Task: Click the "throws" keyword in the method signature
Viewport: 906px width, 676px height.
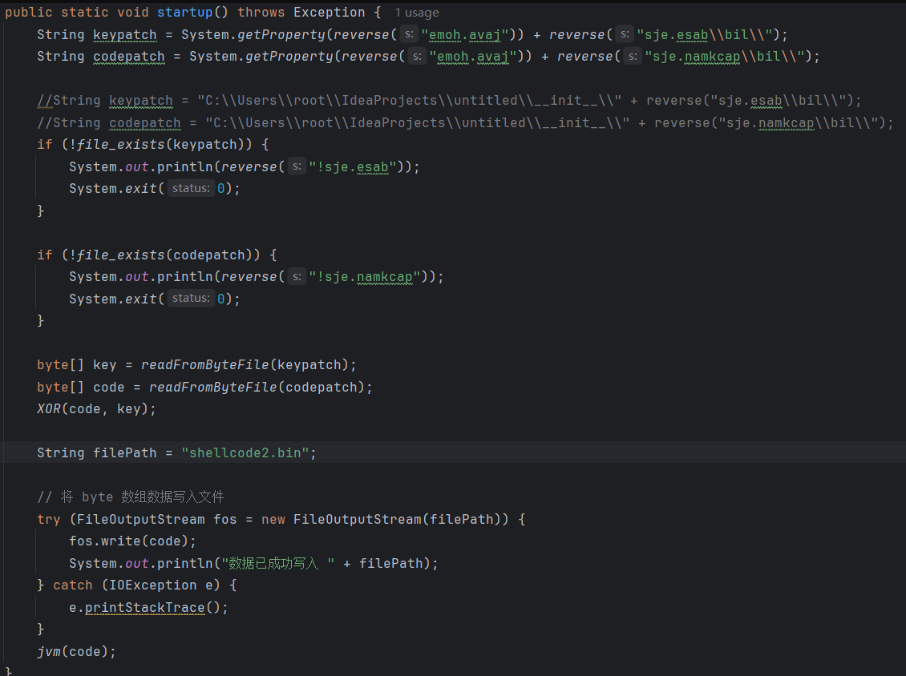Action: [261, 12]
